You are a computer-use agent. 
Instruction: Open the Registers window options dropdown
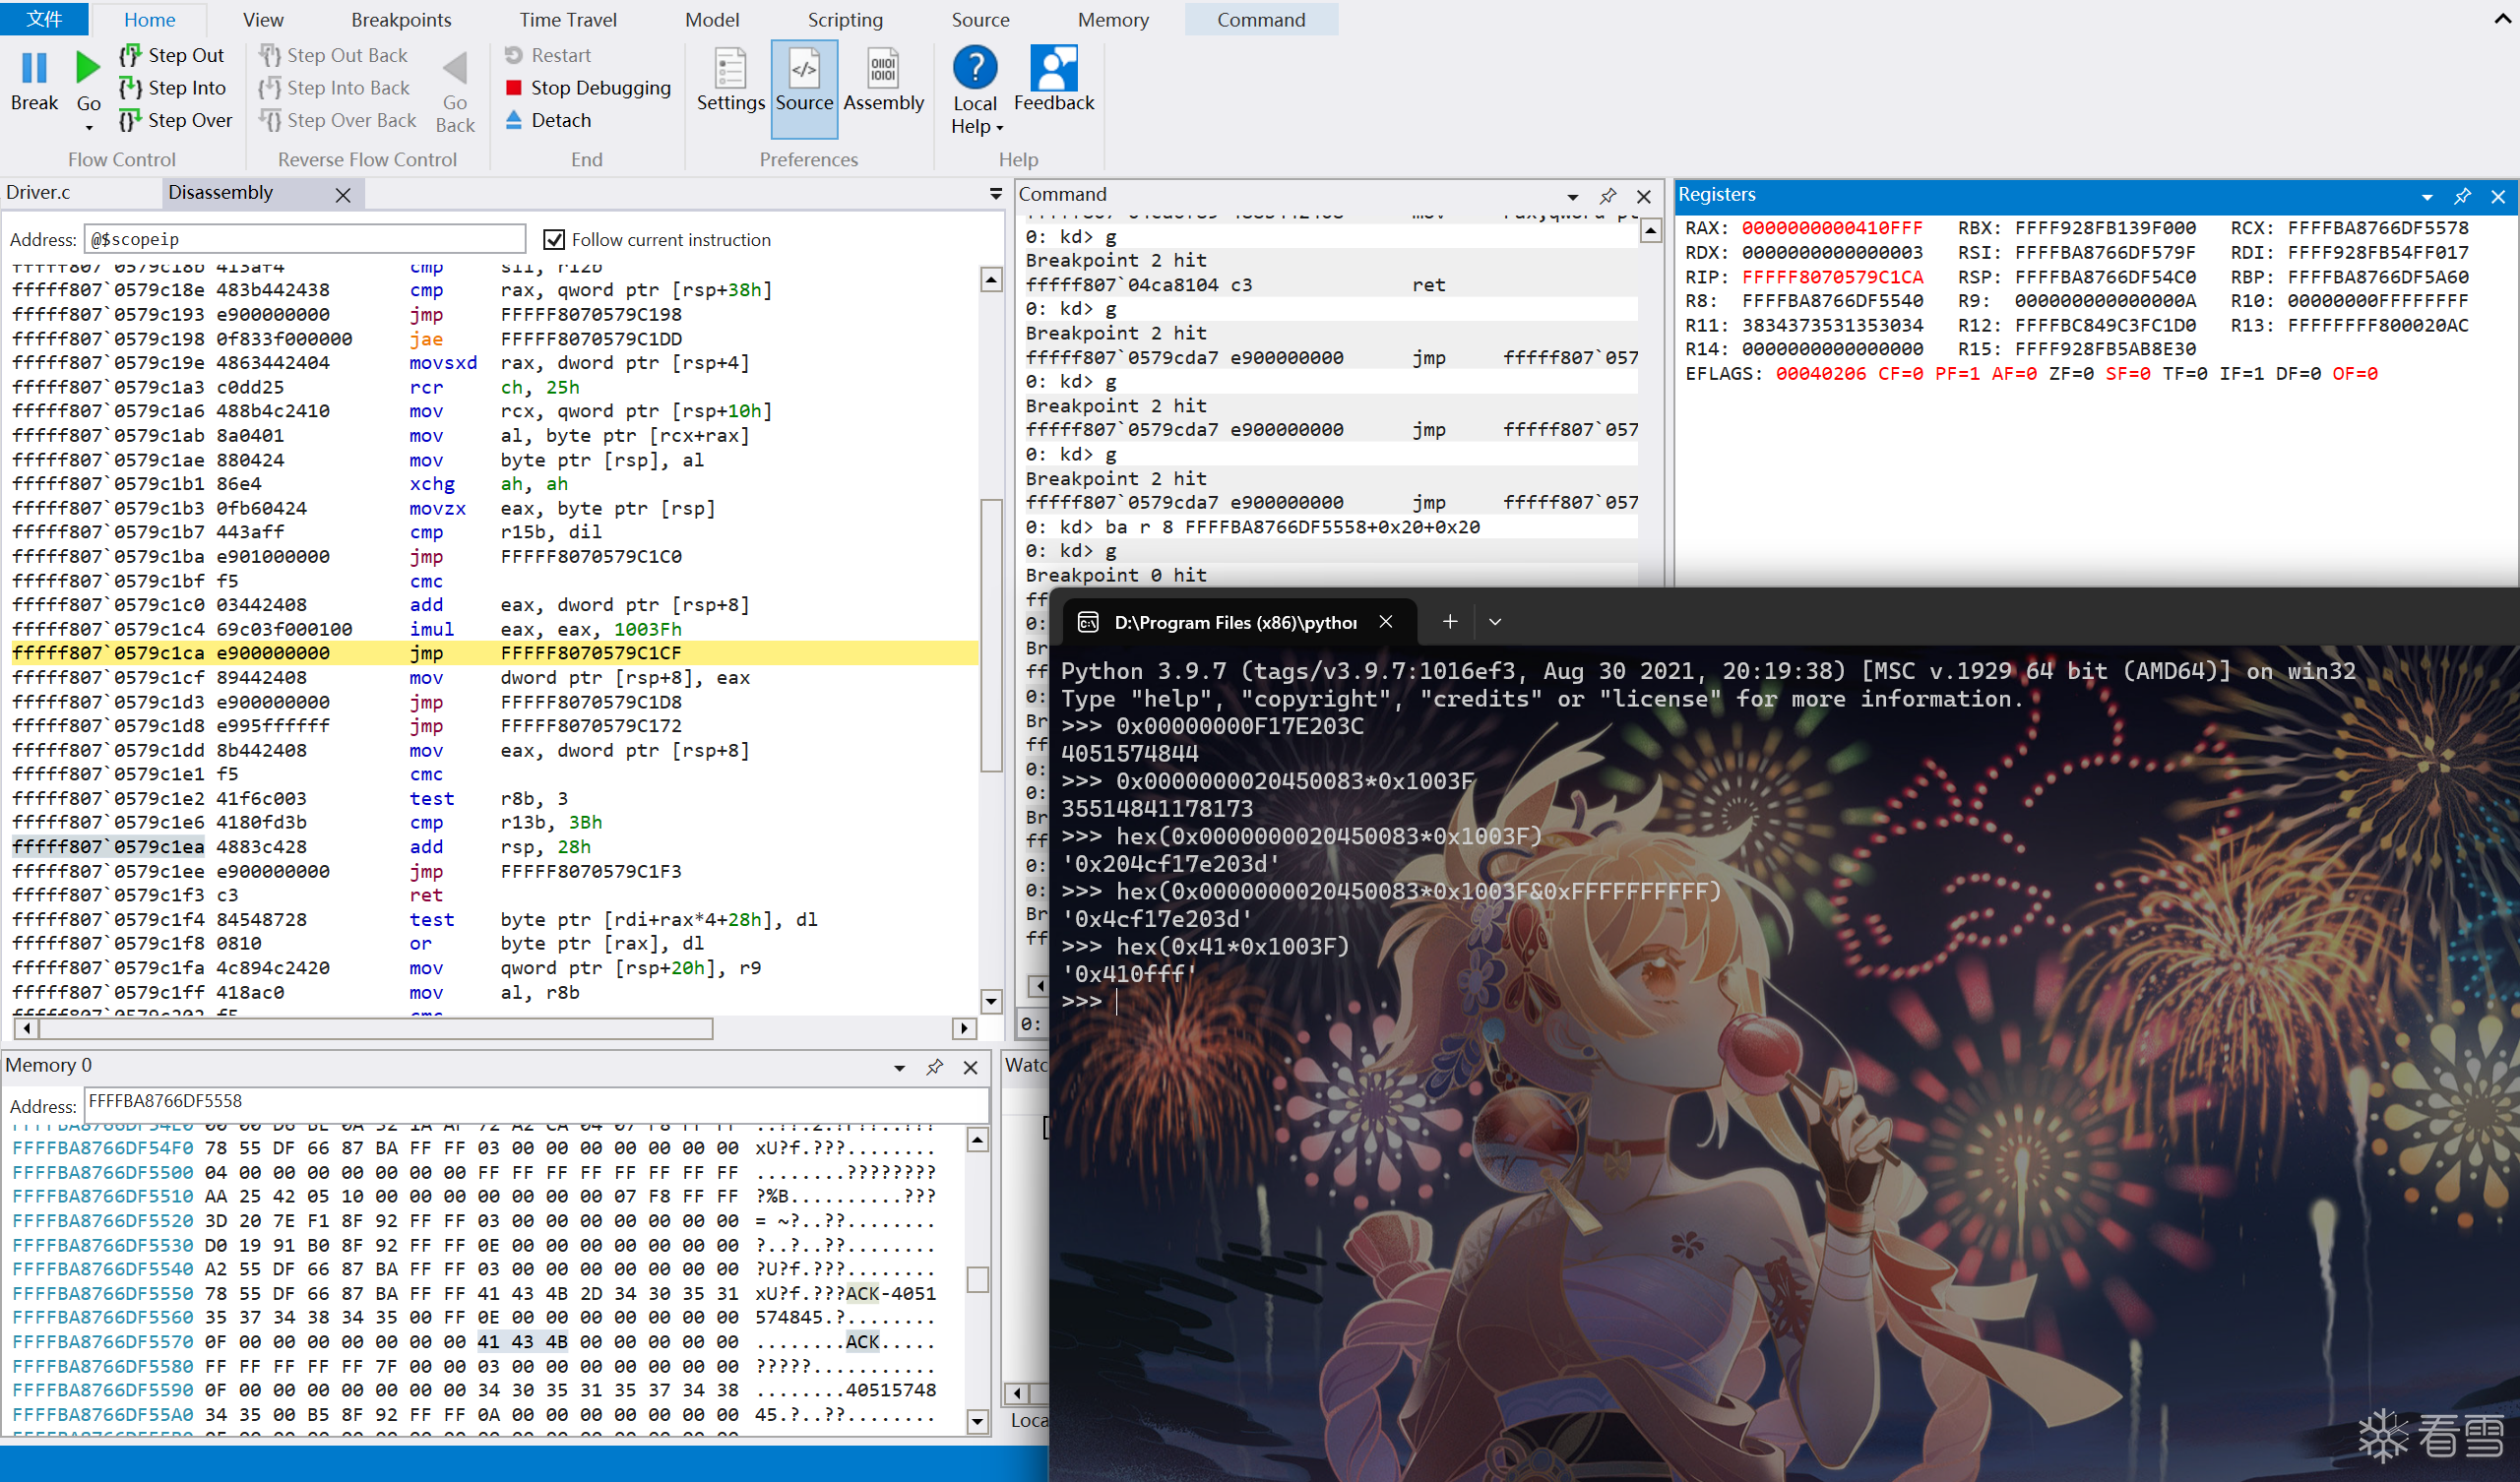2427,197
